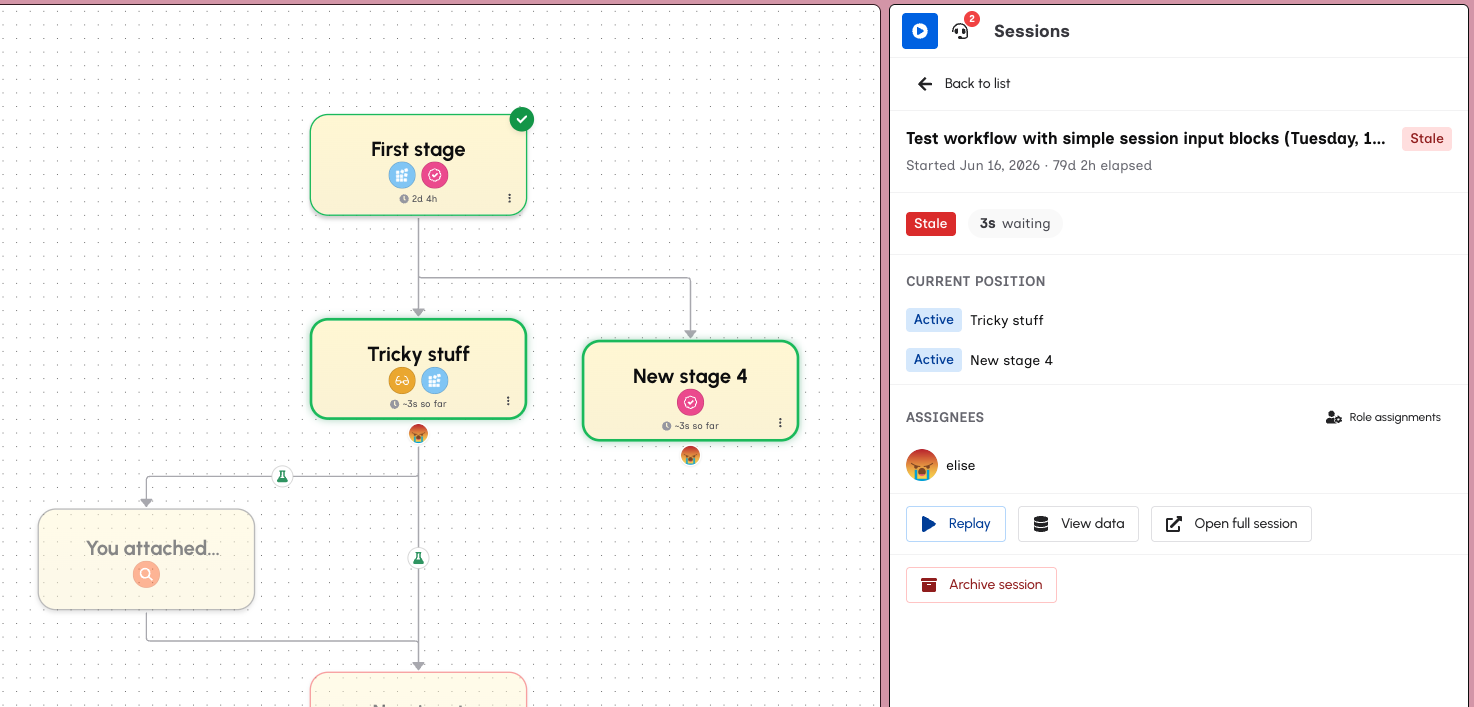1474x707 pixels.
Task: Open the New stage 4 three-dot menu
Action: tap(781, 423)
